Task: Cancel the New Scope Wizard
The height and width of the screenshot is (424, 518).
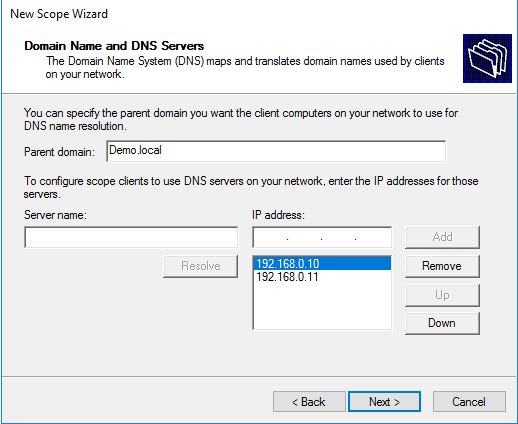Action: coord(469,402)
